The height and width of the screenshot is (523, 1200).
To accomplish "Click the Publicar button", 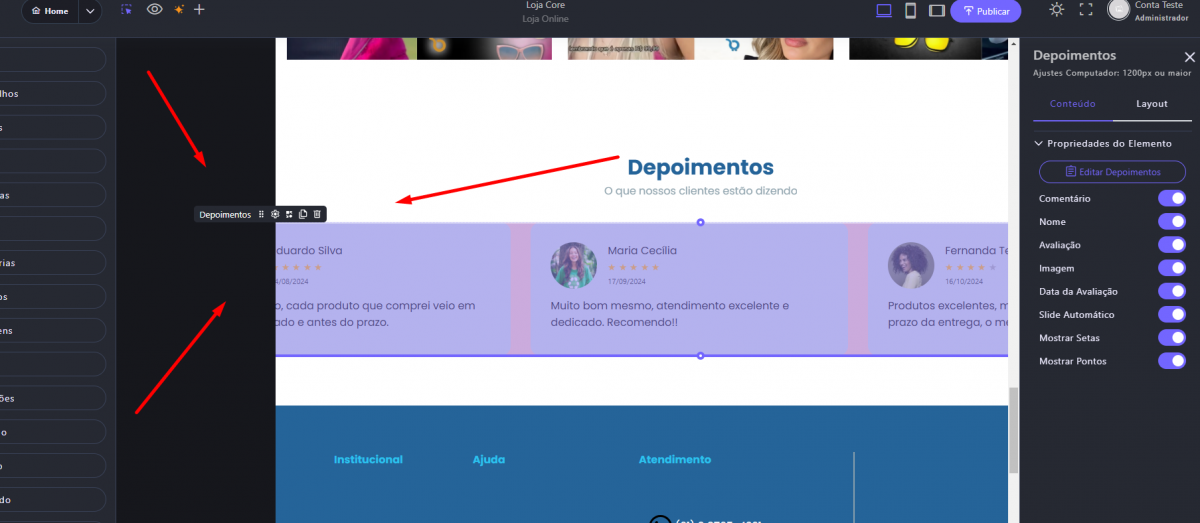I will [x=985, y=11].
